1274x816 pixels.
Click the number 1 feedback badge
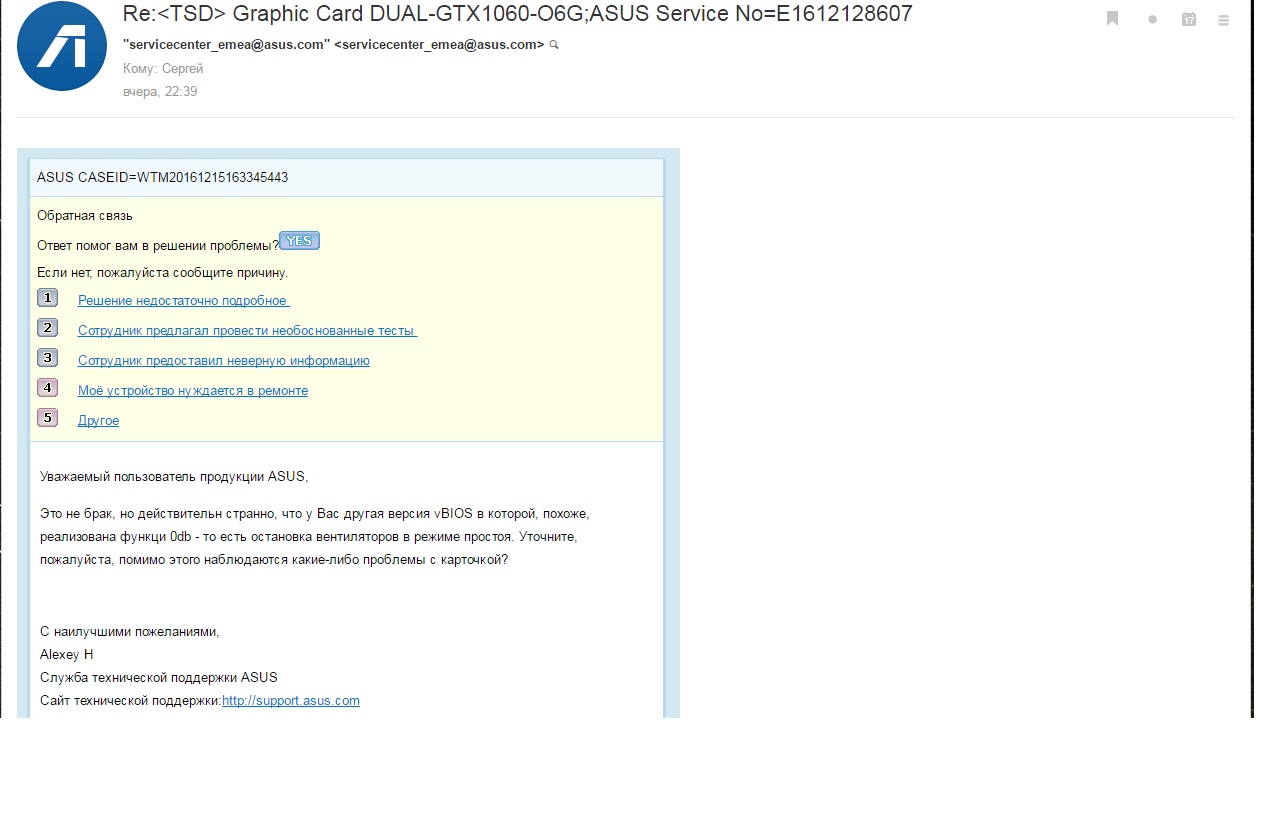(x=47, y=298)
